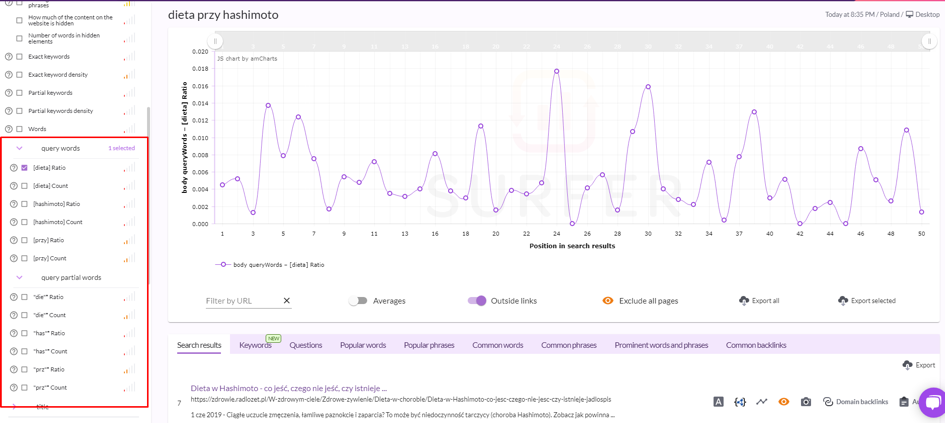Screen dimensions: 945x423
Task: Open help icon for Partial keywords
Action: coord(8,93)
